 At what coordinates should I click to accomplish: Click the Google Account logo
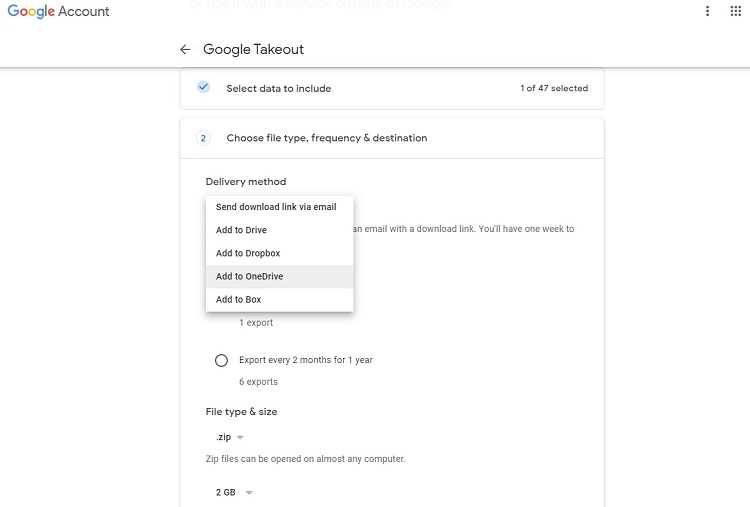[58, 11]
